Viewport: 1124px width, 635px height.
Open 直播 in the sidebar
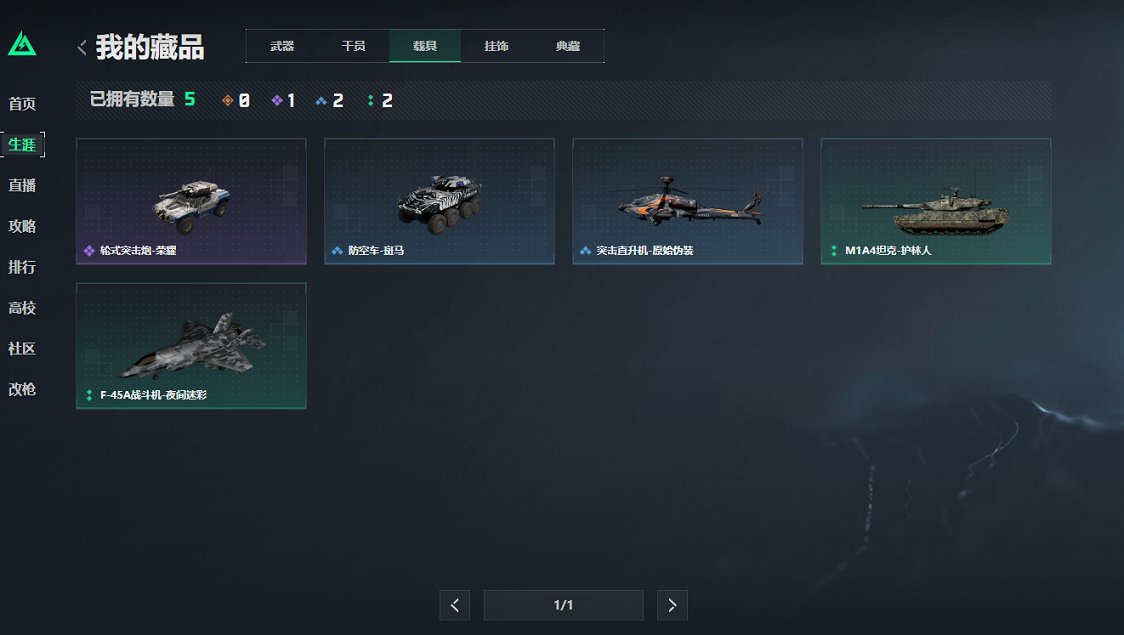(22, 185)
